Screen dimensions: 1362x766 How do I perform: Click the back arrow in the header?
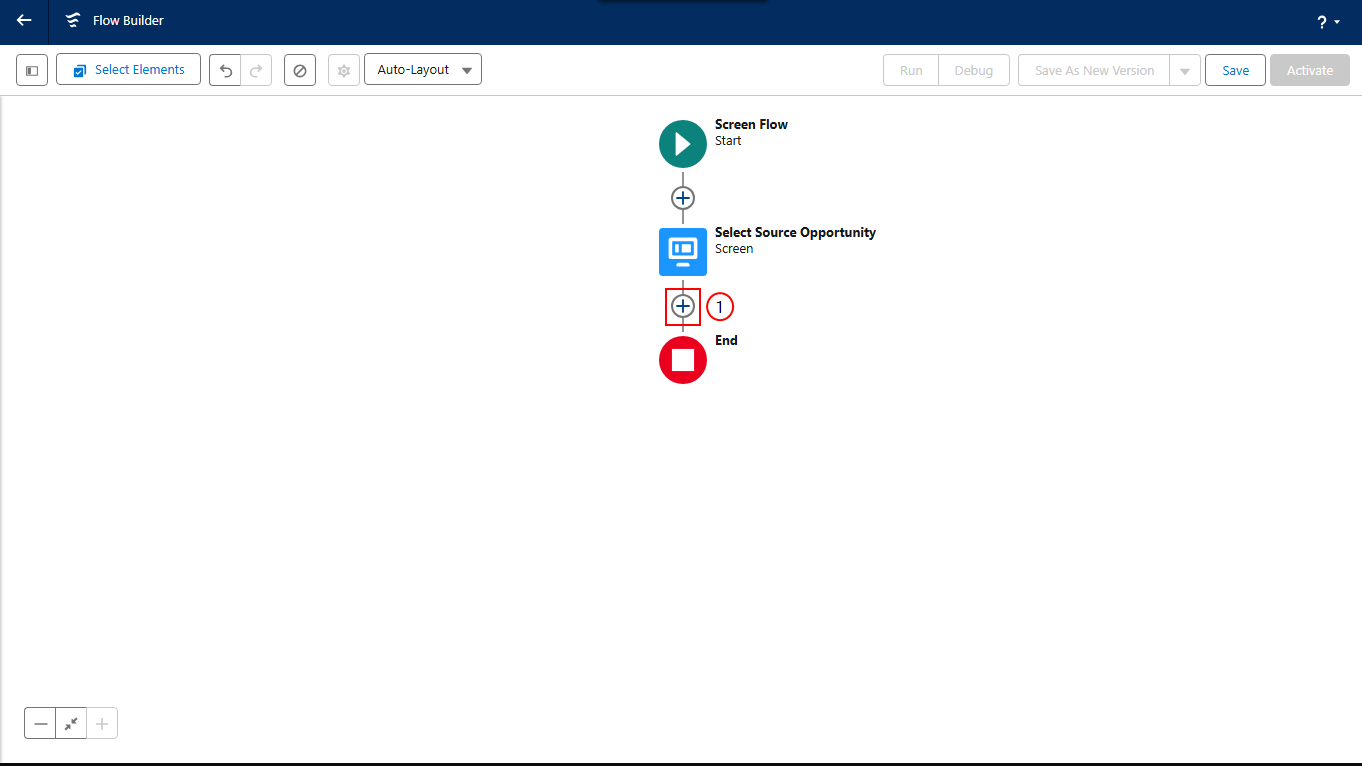[24, 20]
